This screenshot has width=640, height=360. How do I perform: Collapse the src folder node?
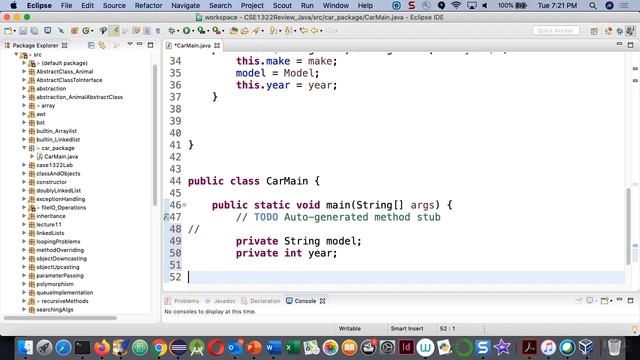[16, 55]
